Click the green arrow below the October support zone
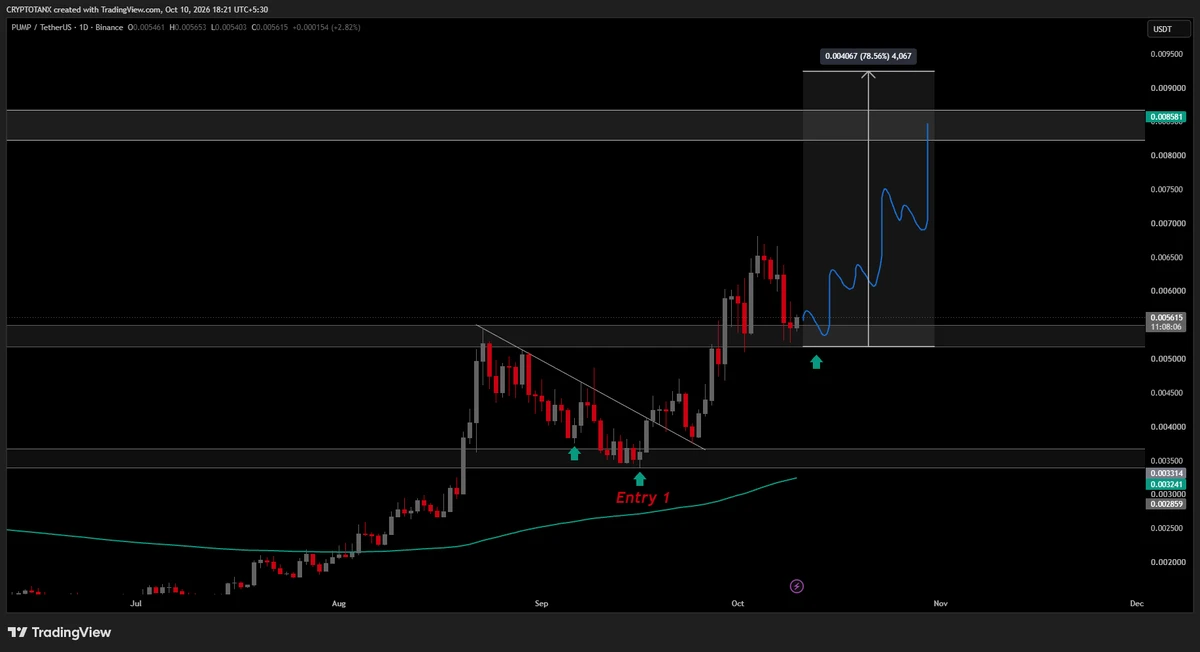The image size is (1200, 652). (816, 362)
